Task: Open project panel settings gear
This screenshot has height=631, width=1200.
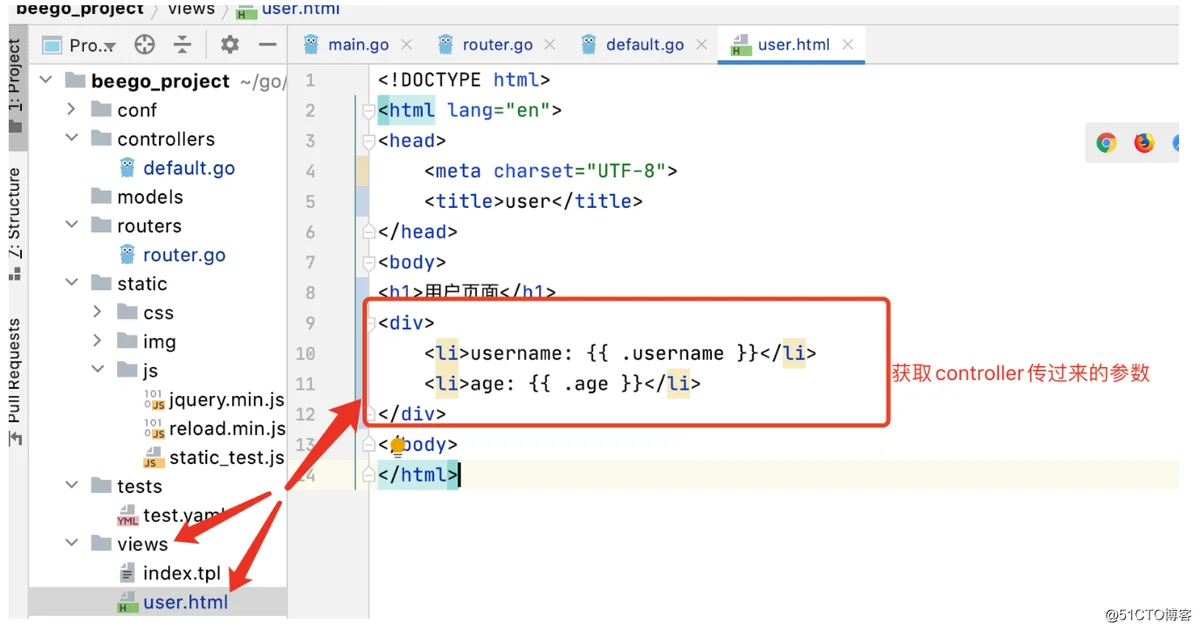Action: point(230,45)
